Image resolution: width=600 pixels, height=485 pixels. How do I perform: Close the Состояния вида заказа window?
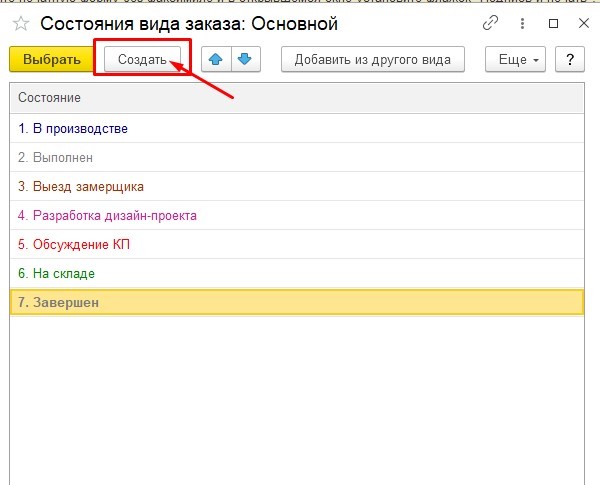coord(582,22)
